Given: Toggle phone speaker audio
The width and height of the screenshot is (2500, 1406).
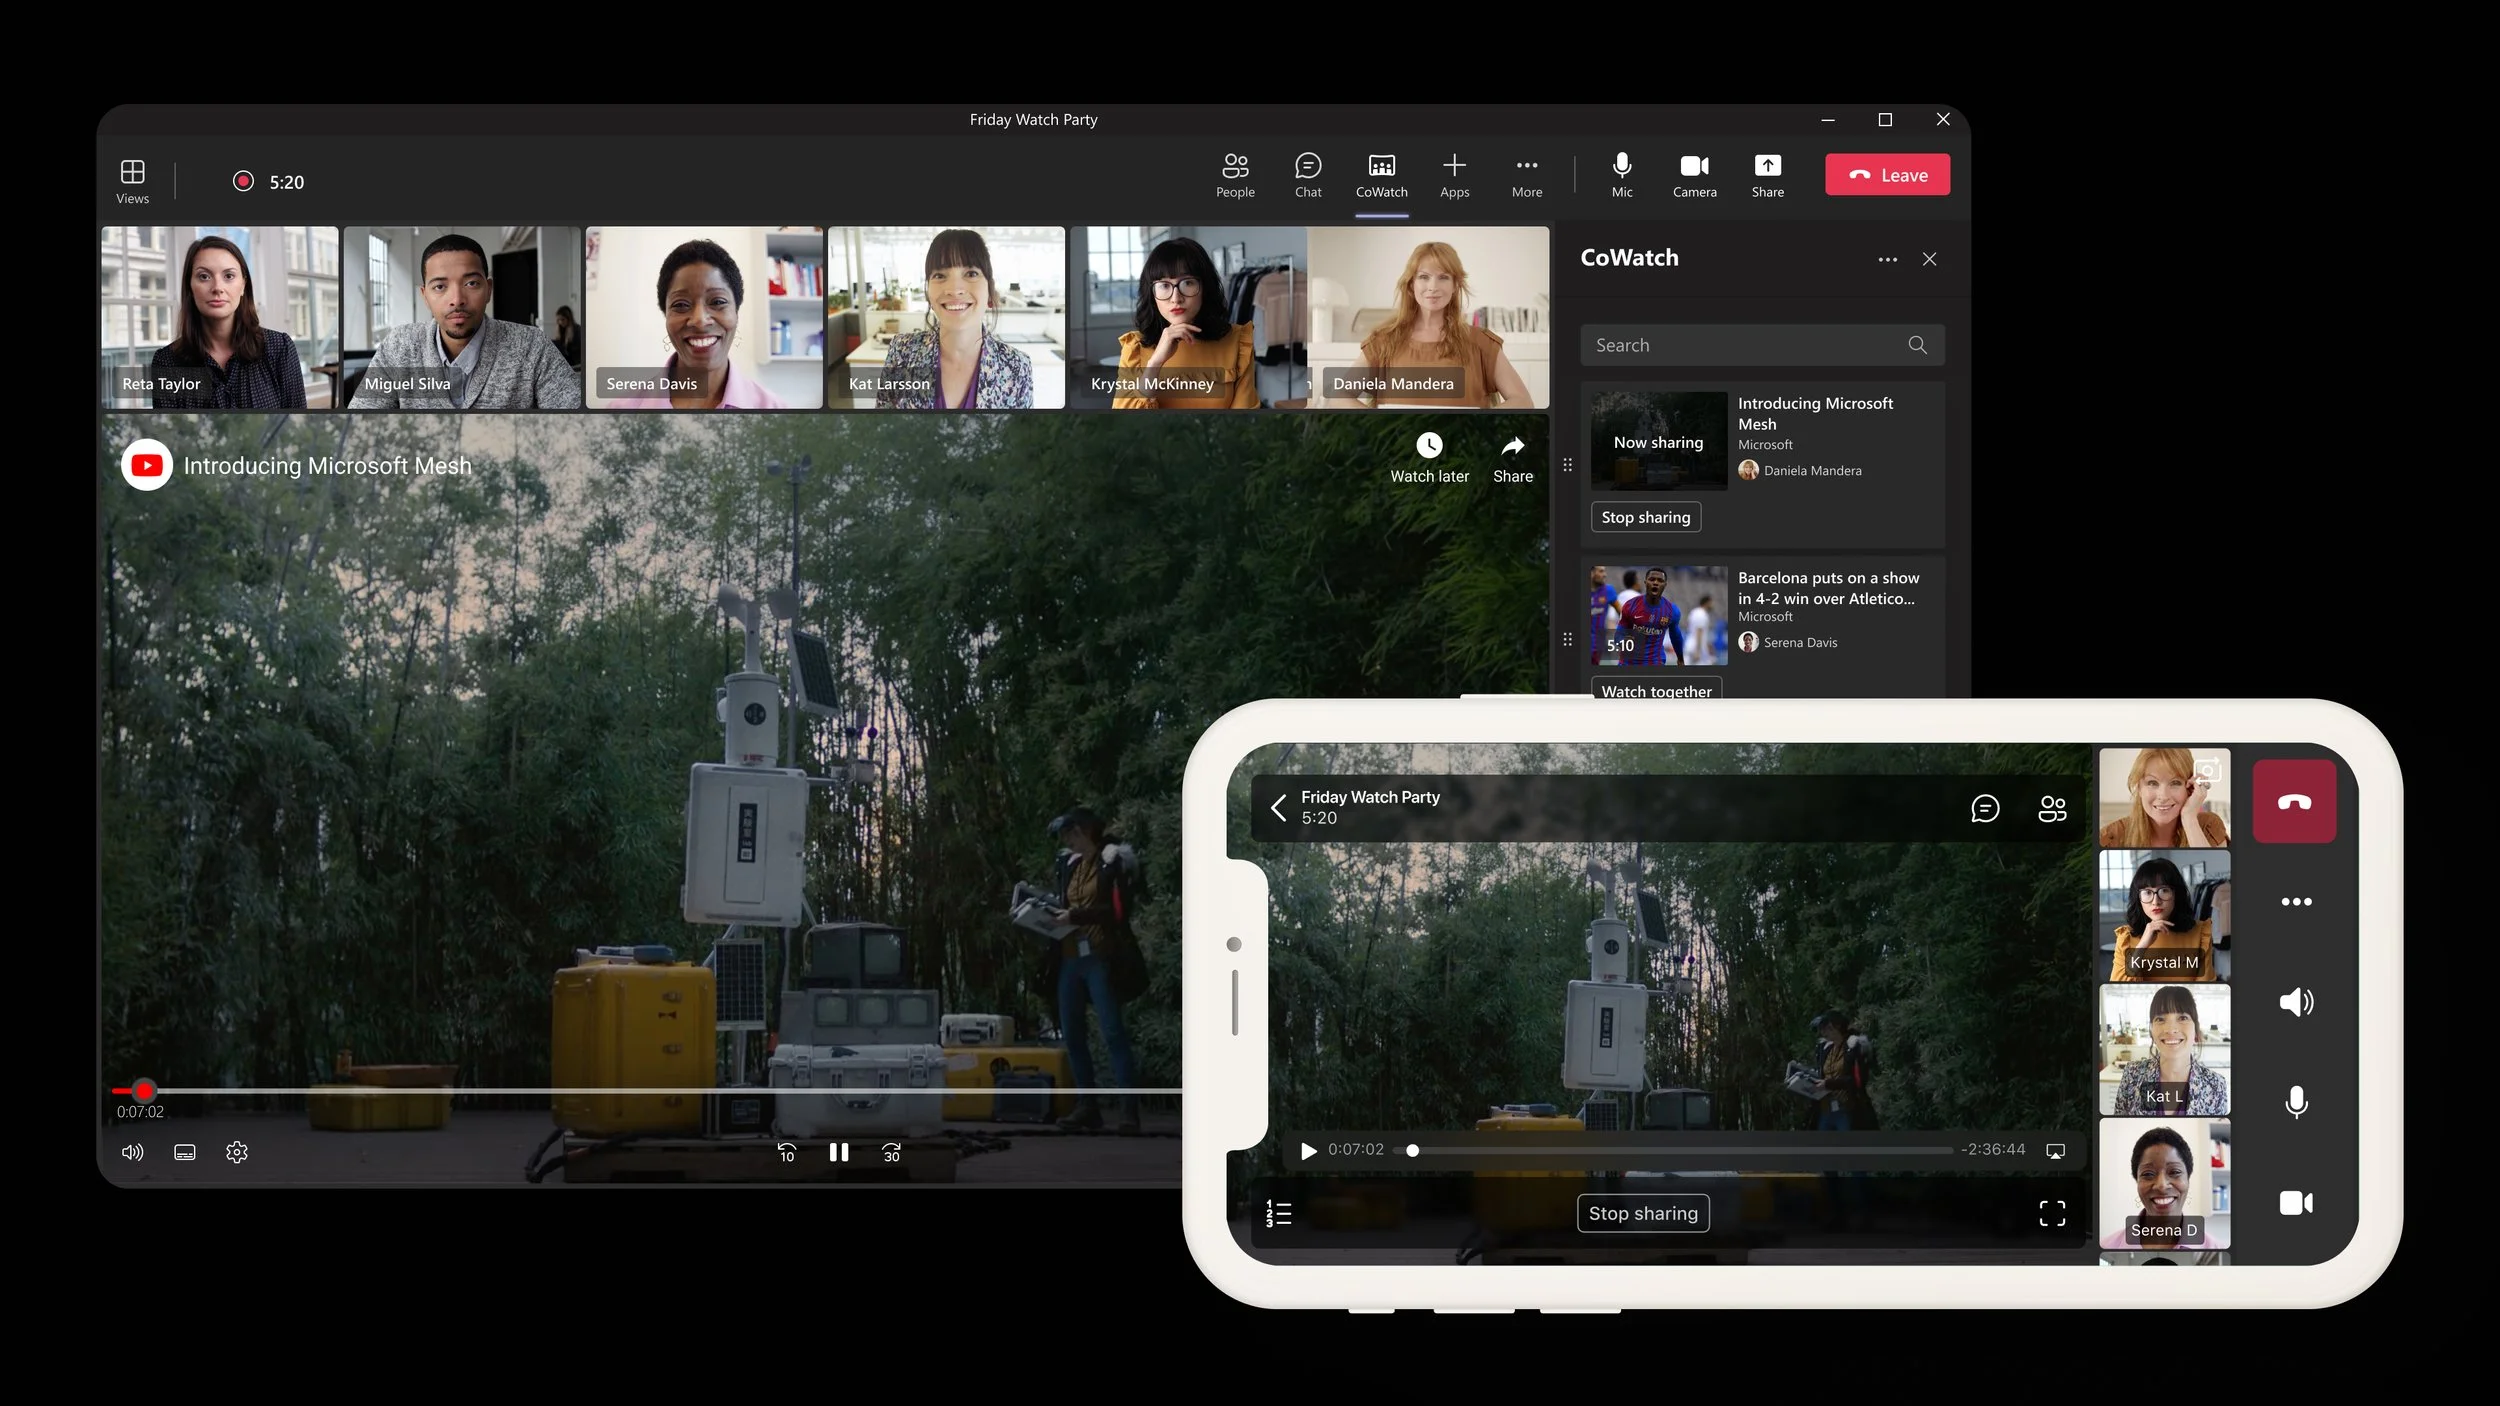Looking at the screenshot, I should pos(2296,1002).
